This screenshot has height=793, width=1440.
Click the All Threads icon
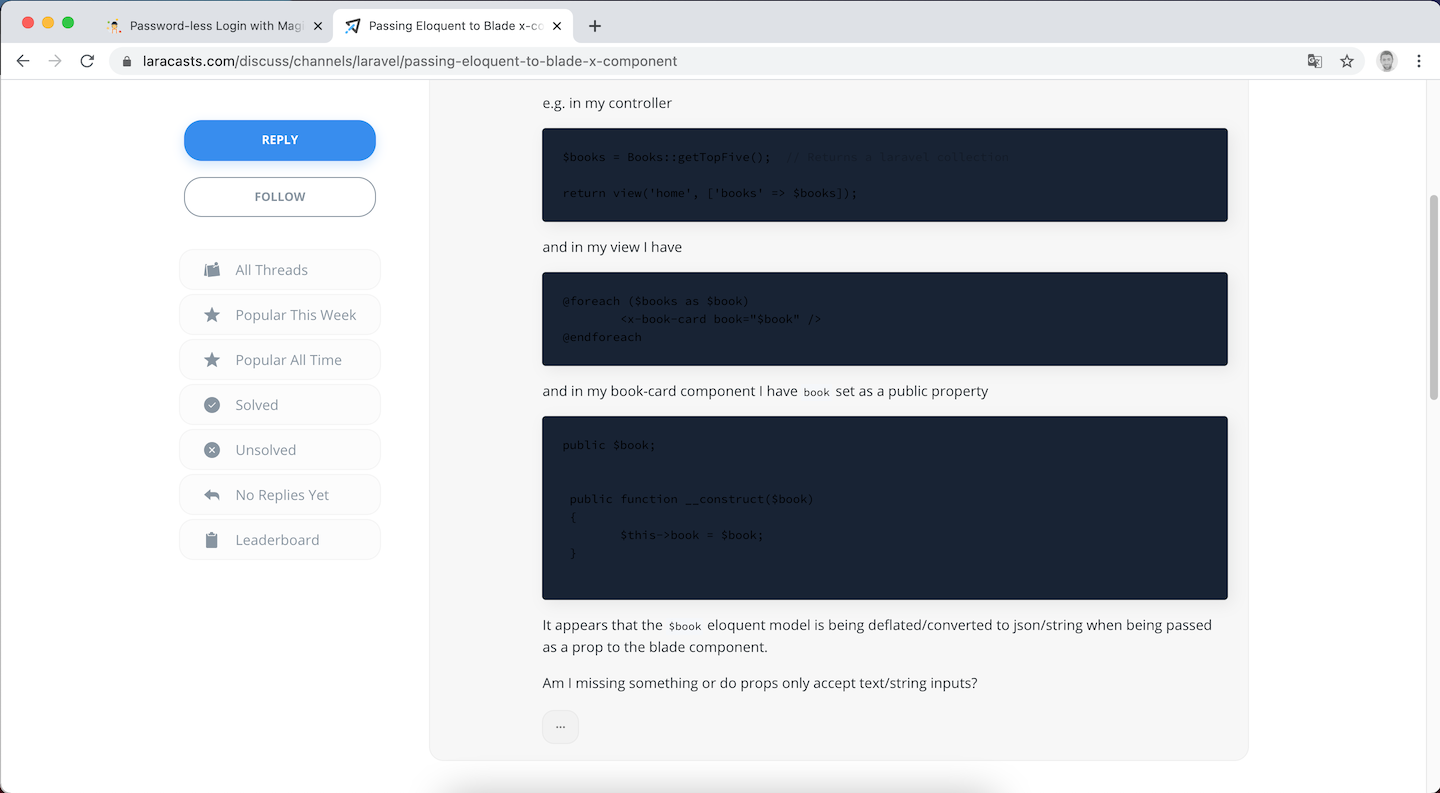click(212, 270)
